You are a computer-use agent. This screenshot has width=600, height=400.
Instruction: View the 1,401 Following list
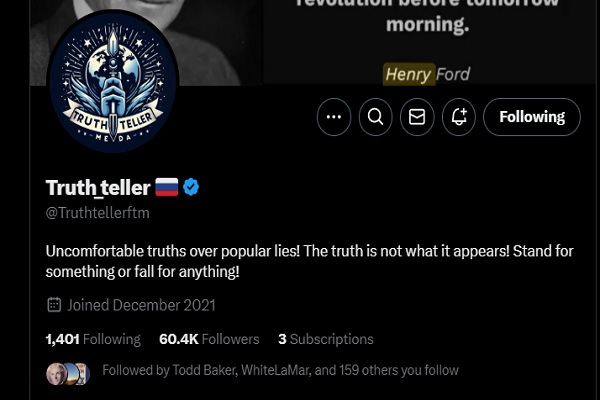tap(93, 339)
